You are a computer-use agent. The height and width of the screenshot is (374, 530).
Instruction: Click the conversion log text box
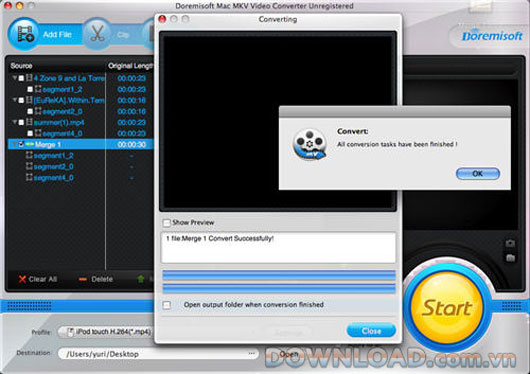(x=279, y=248)
